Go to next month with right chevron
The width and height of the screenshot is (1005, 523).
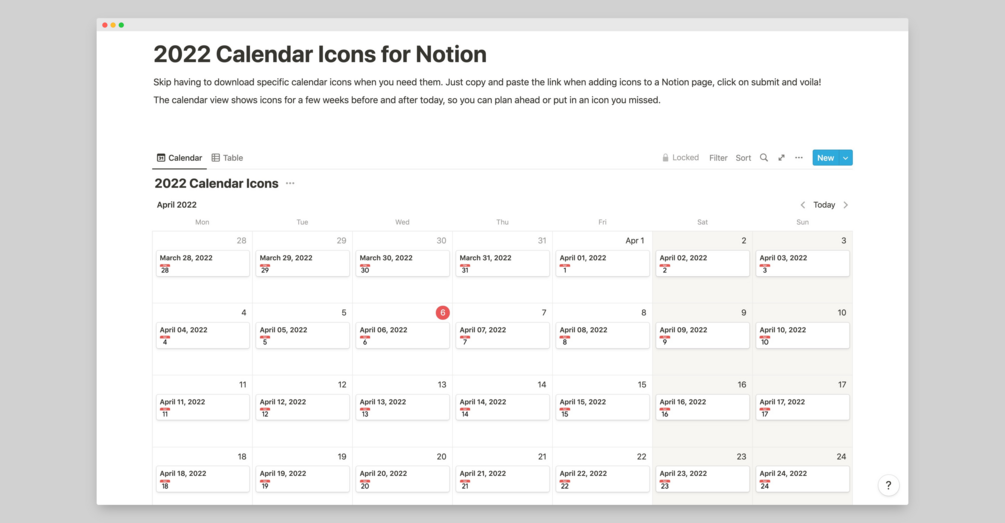(x=846, y=205)
